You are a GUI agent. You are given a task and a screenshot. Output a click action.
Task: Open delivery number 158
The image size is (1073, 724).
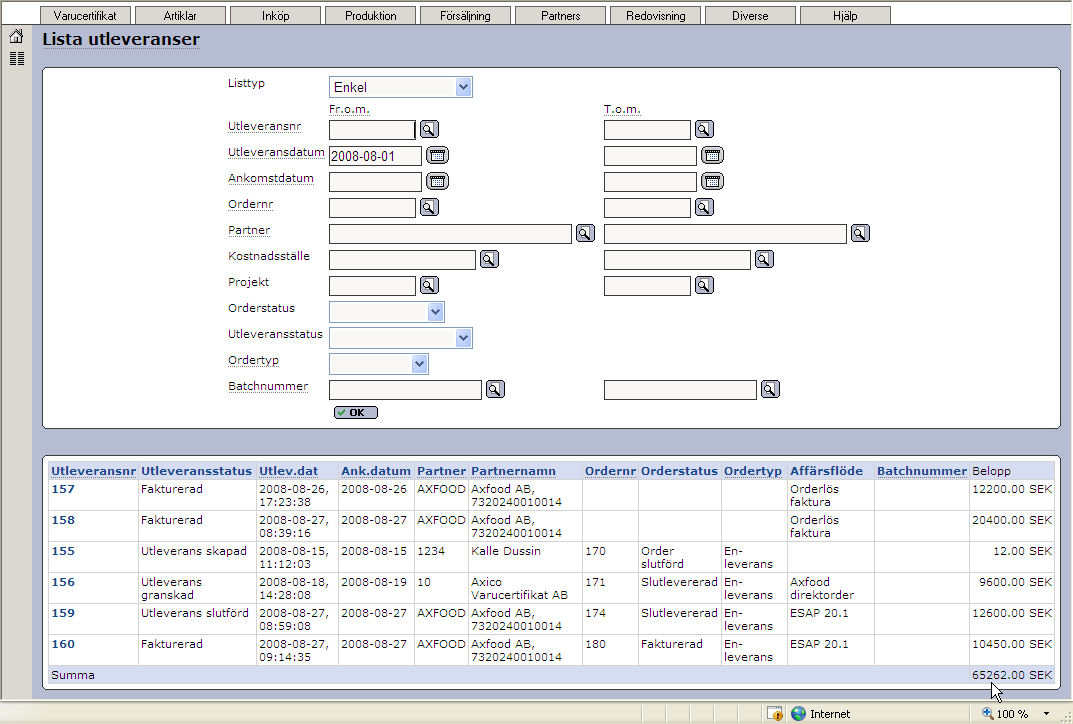click(x=63, y=520)
